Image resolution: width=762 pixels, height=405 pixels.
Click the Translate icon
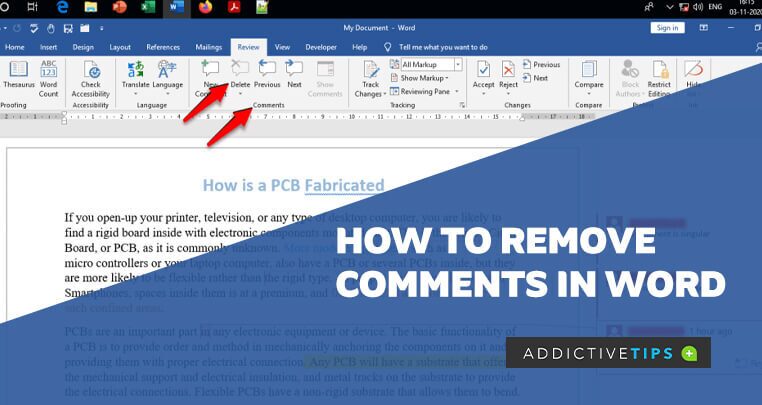tap(136, 75)
